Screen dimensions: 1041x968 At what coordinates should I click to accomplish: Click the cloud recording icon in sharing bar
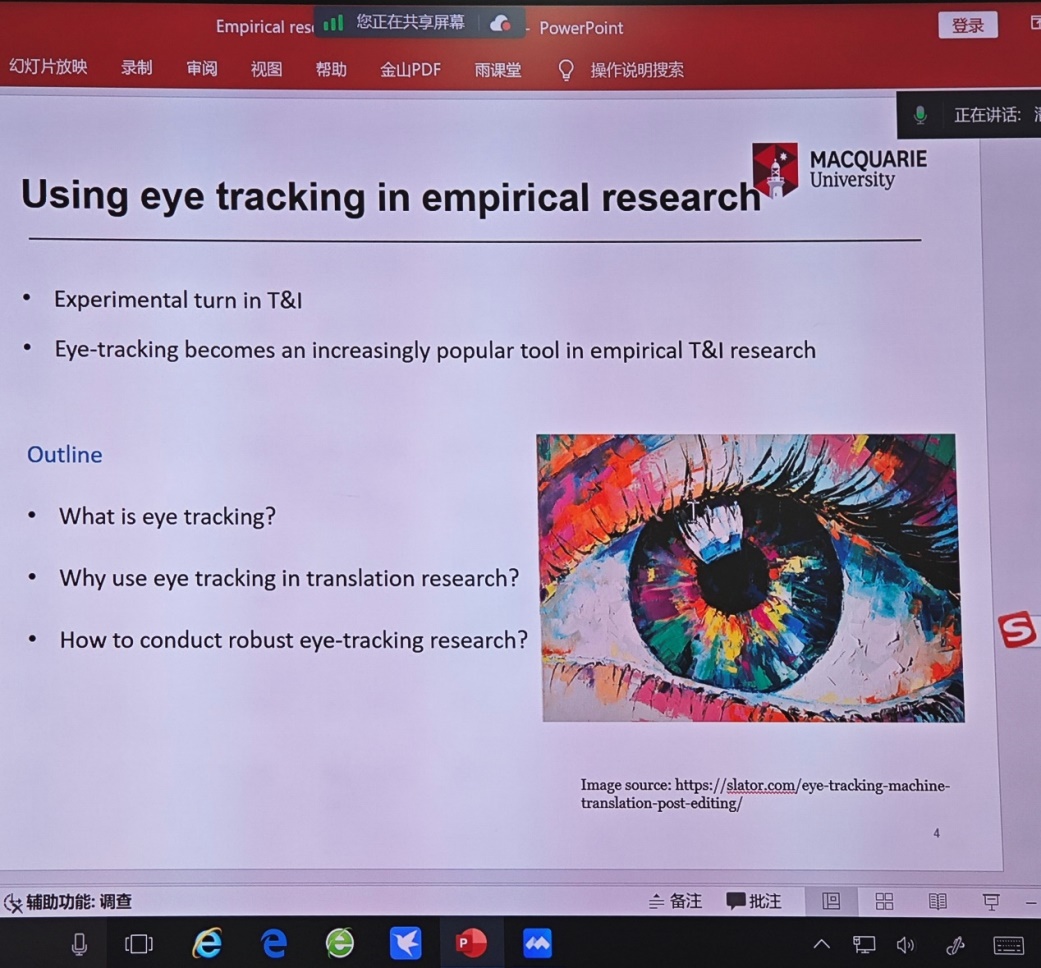[500, 24]
